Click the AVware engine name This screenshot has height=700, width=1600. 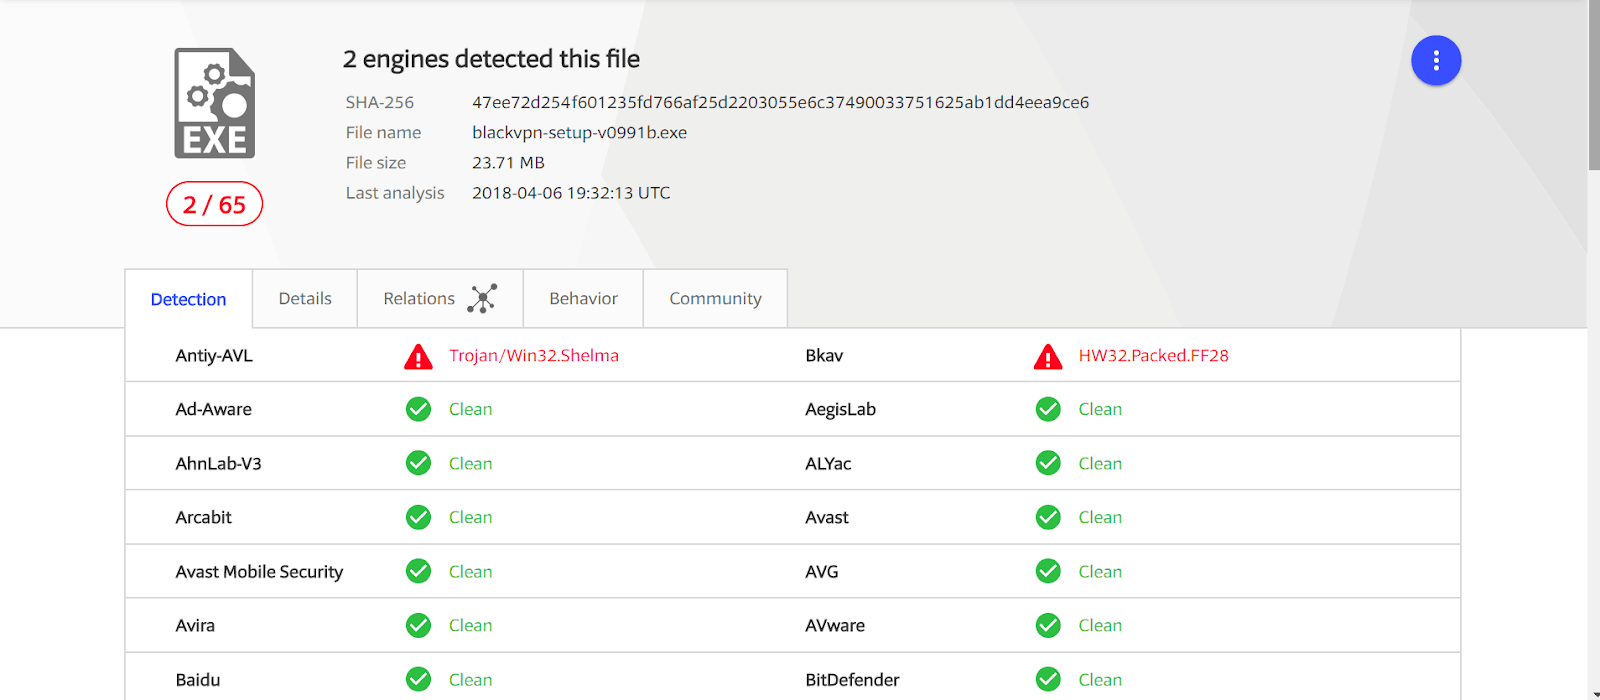coord(835,625)
